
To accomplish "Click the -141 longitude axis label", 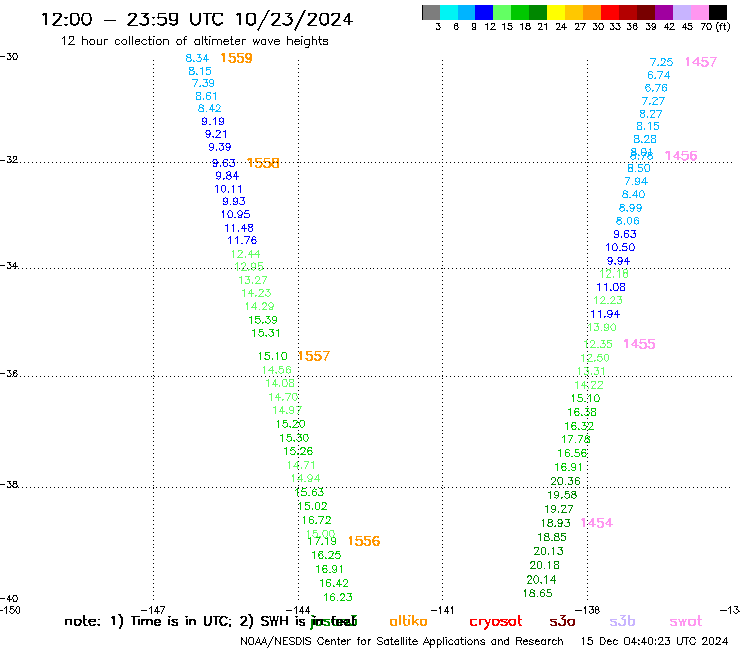I will [x=443, y=610].
